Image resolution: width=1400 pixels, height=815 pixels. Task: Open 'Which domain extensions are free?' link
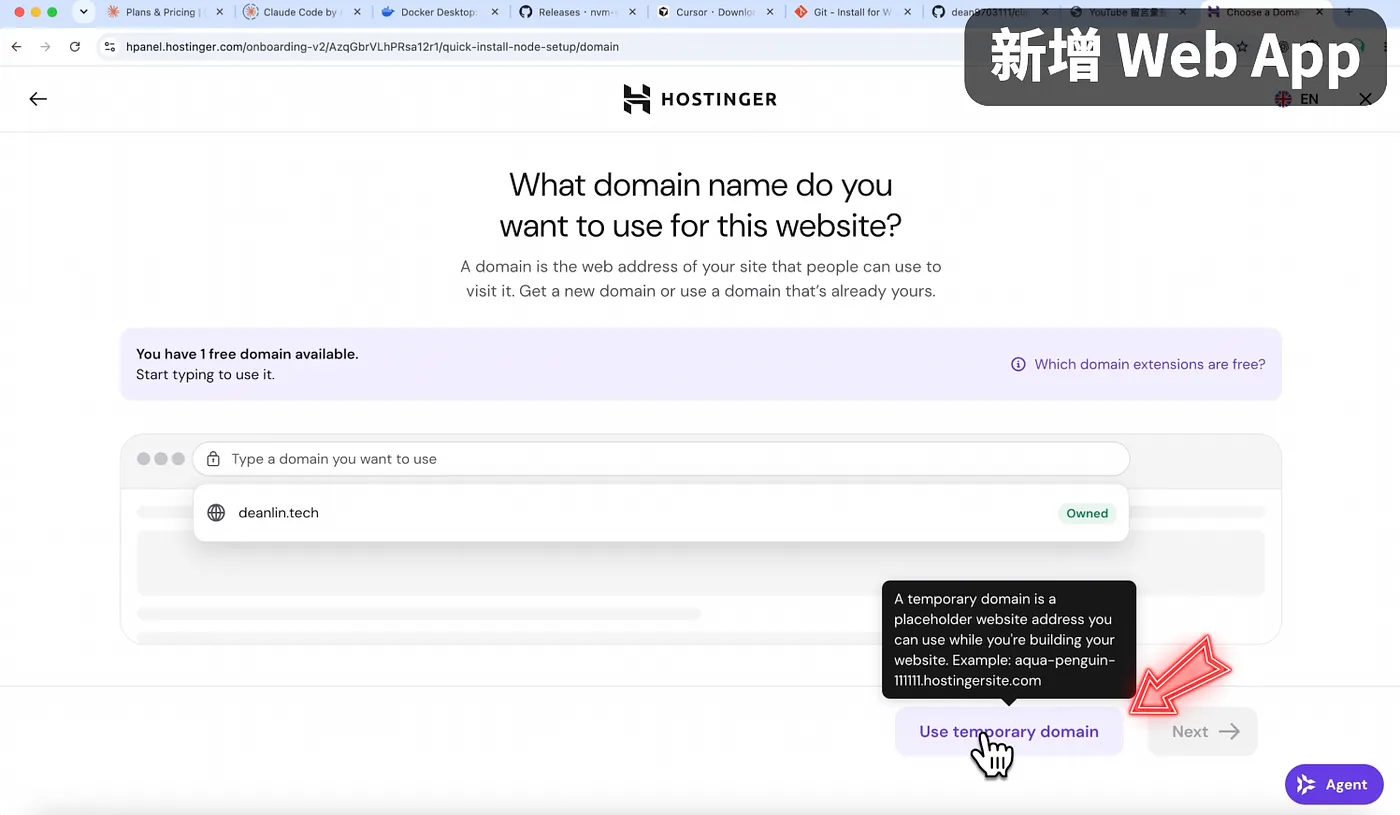point(1149,364)
